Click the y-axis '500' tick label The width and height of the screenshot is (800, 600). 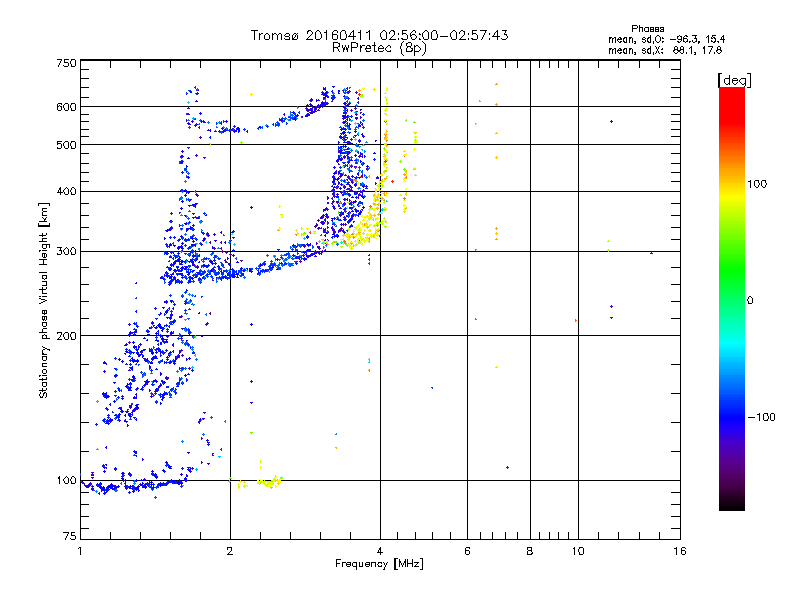66,145
